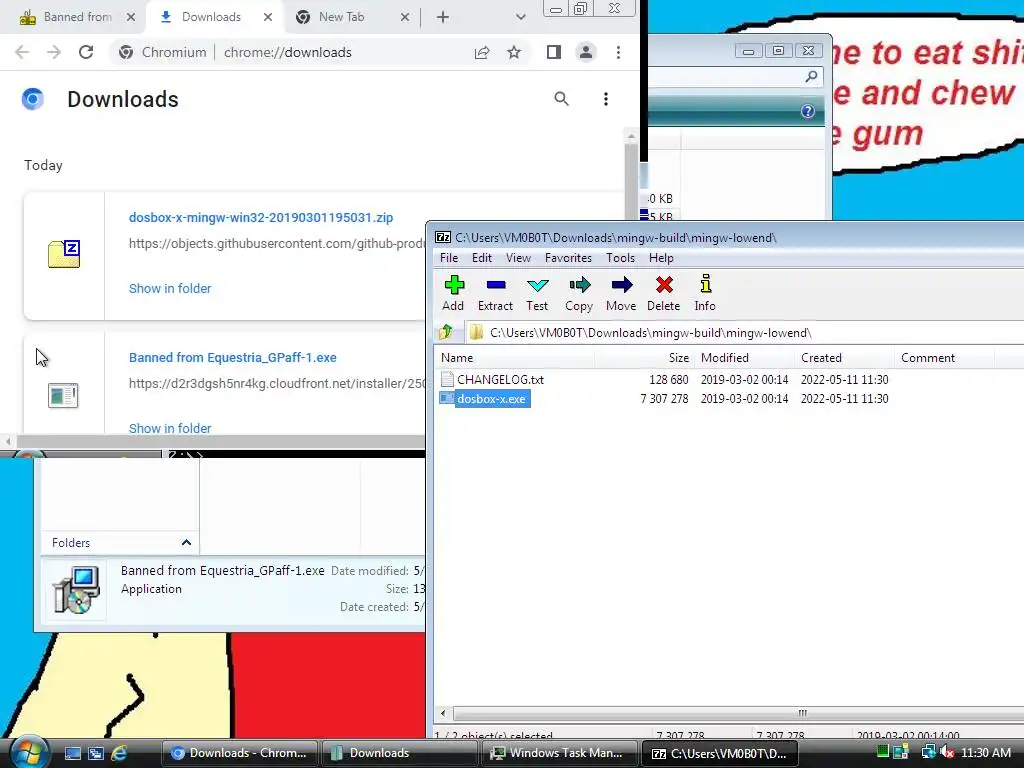This screenshot has height=768, width=1024.
Task: Open the Favorites menu in 7-Zip
Action: [568, 258]
